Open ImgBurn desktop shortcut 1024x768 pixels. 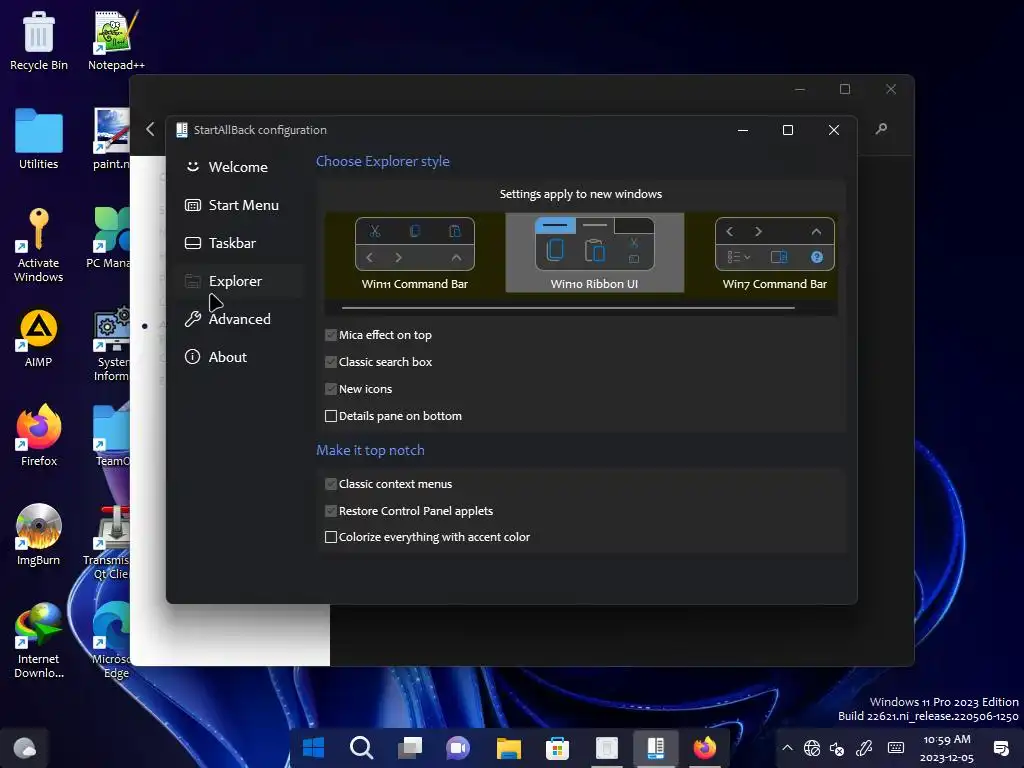pos(39,535)
